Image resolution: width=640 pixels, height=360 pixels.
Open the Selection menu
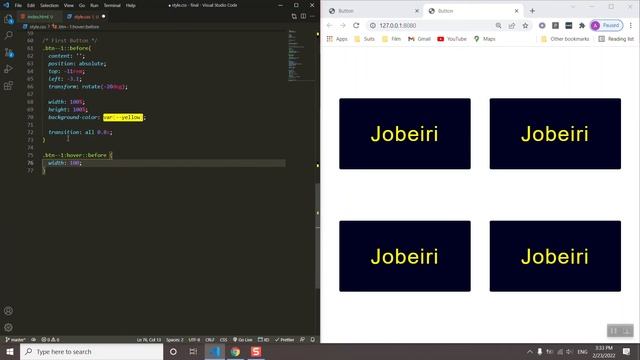click(49, 5)
